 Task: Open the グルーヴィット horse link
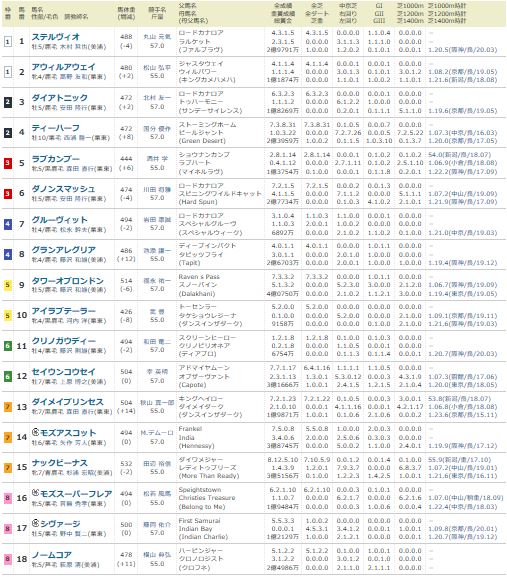click(60, 220)
